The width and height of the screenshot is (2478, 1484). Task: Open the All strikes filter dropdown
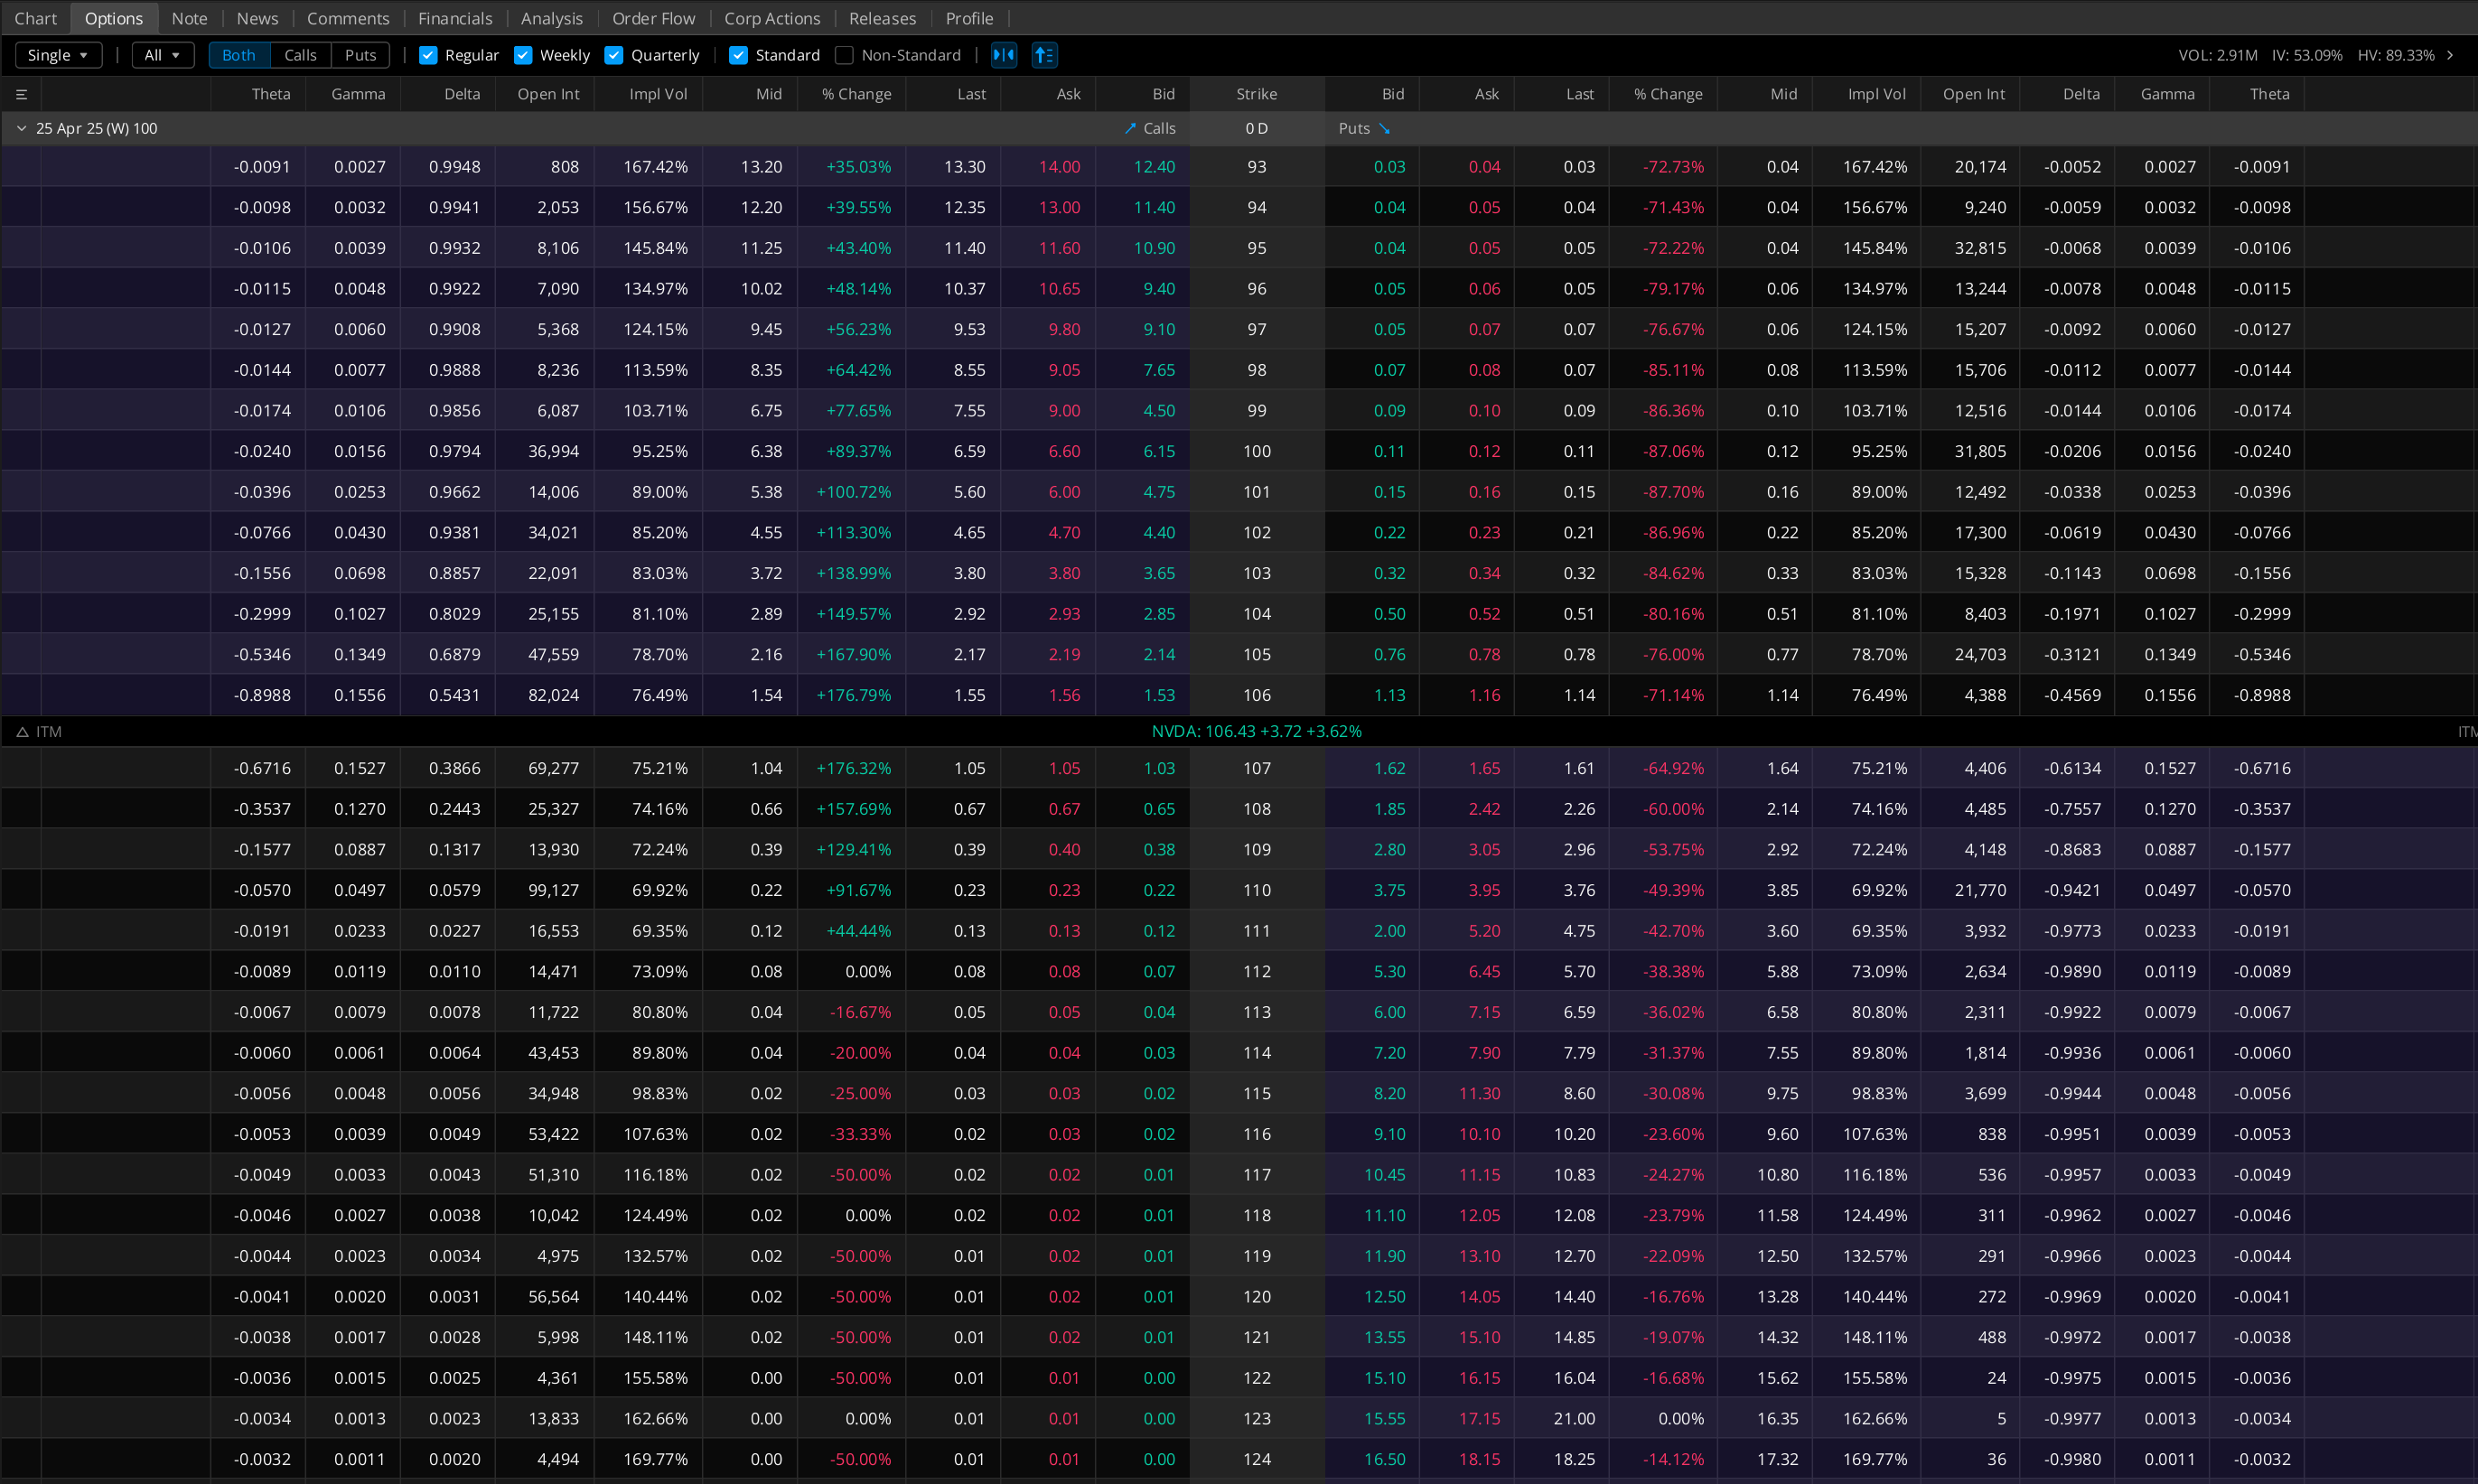point(163,55)
